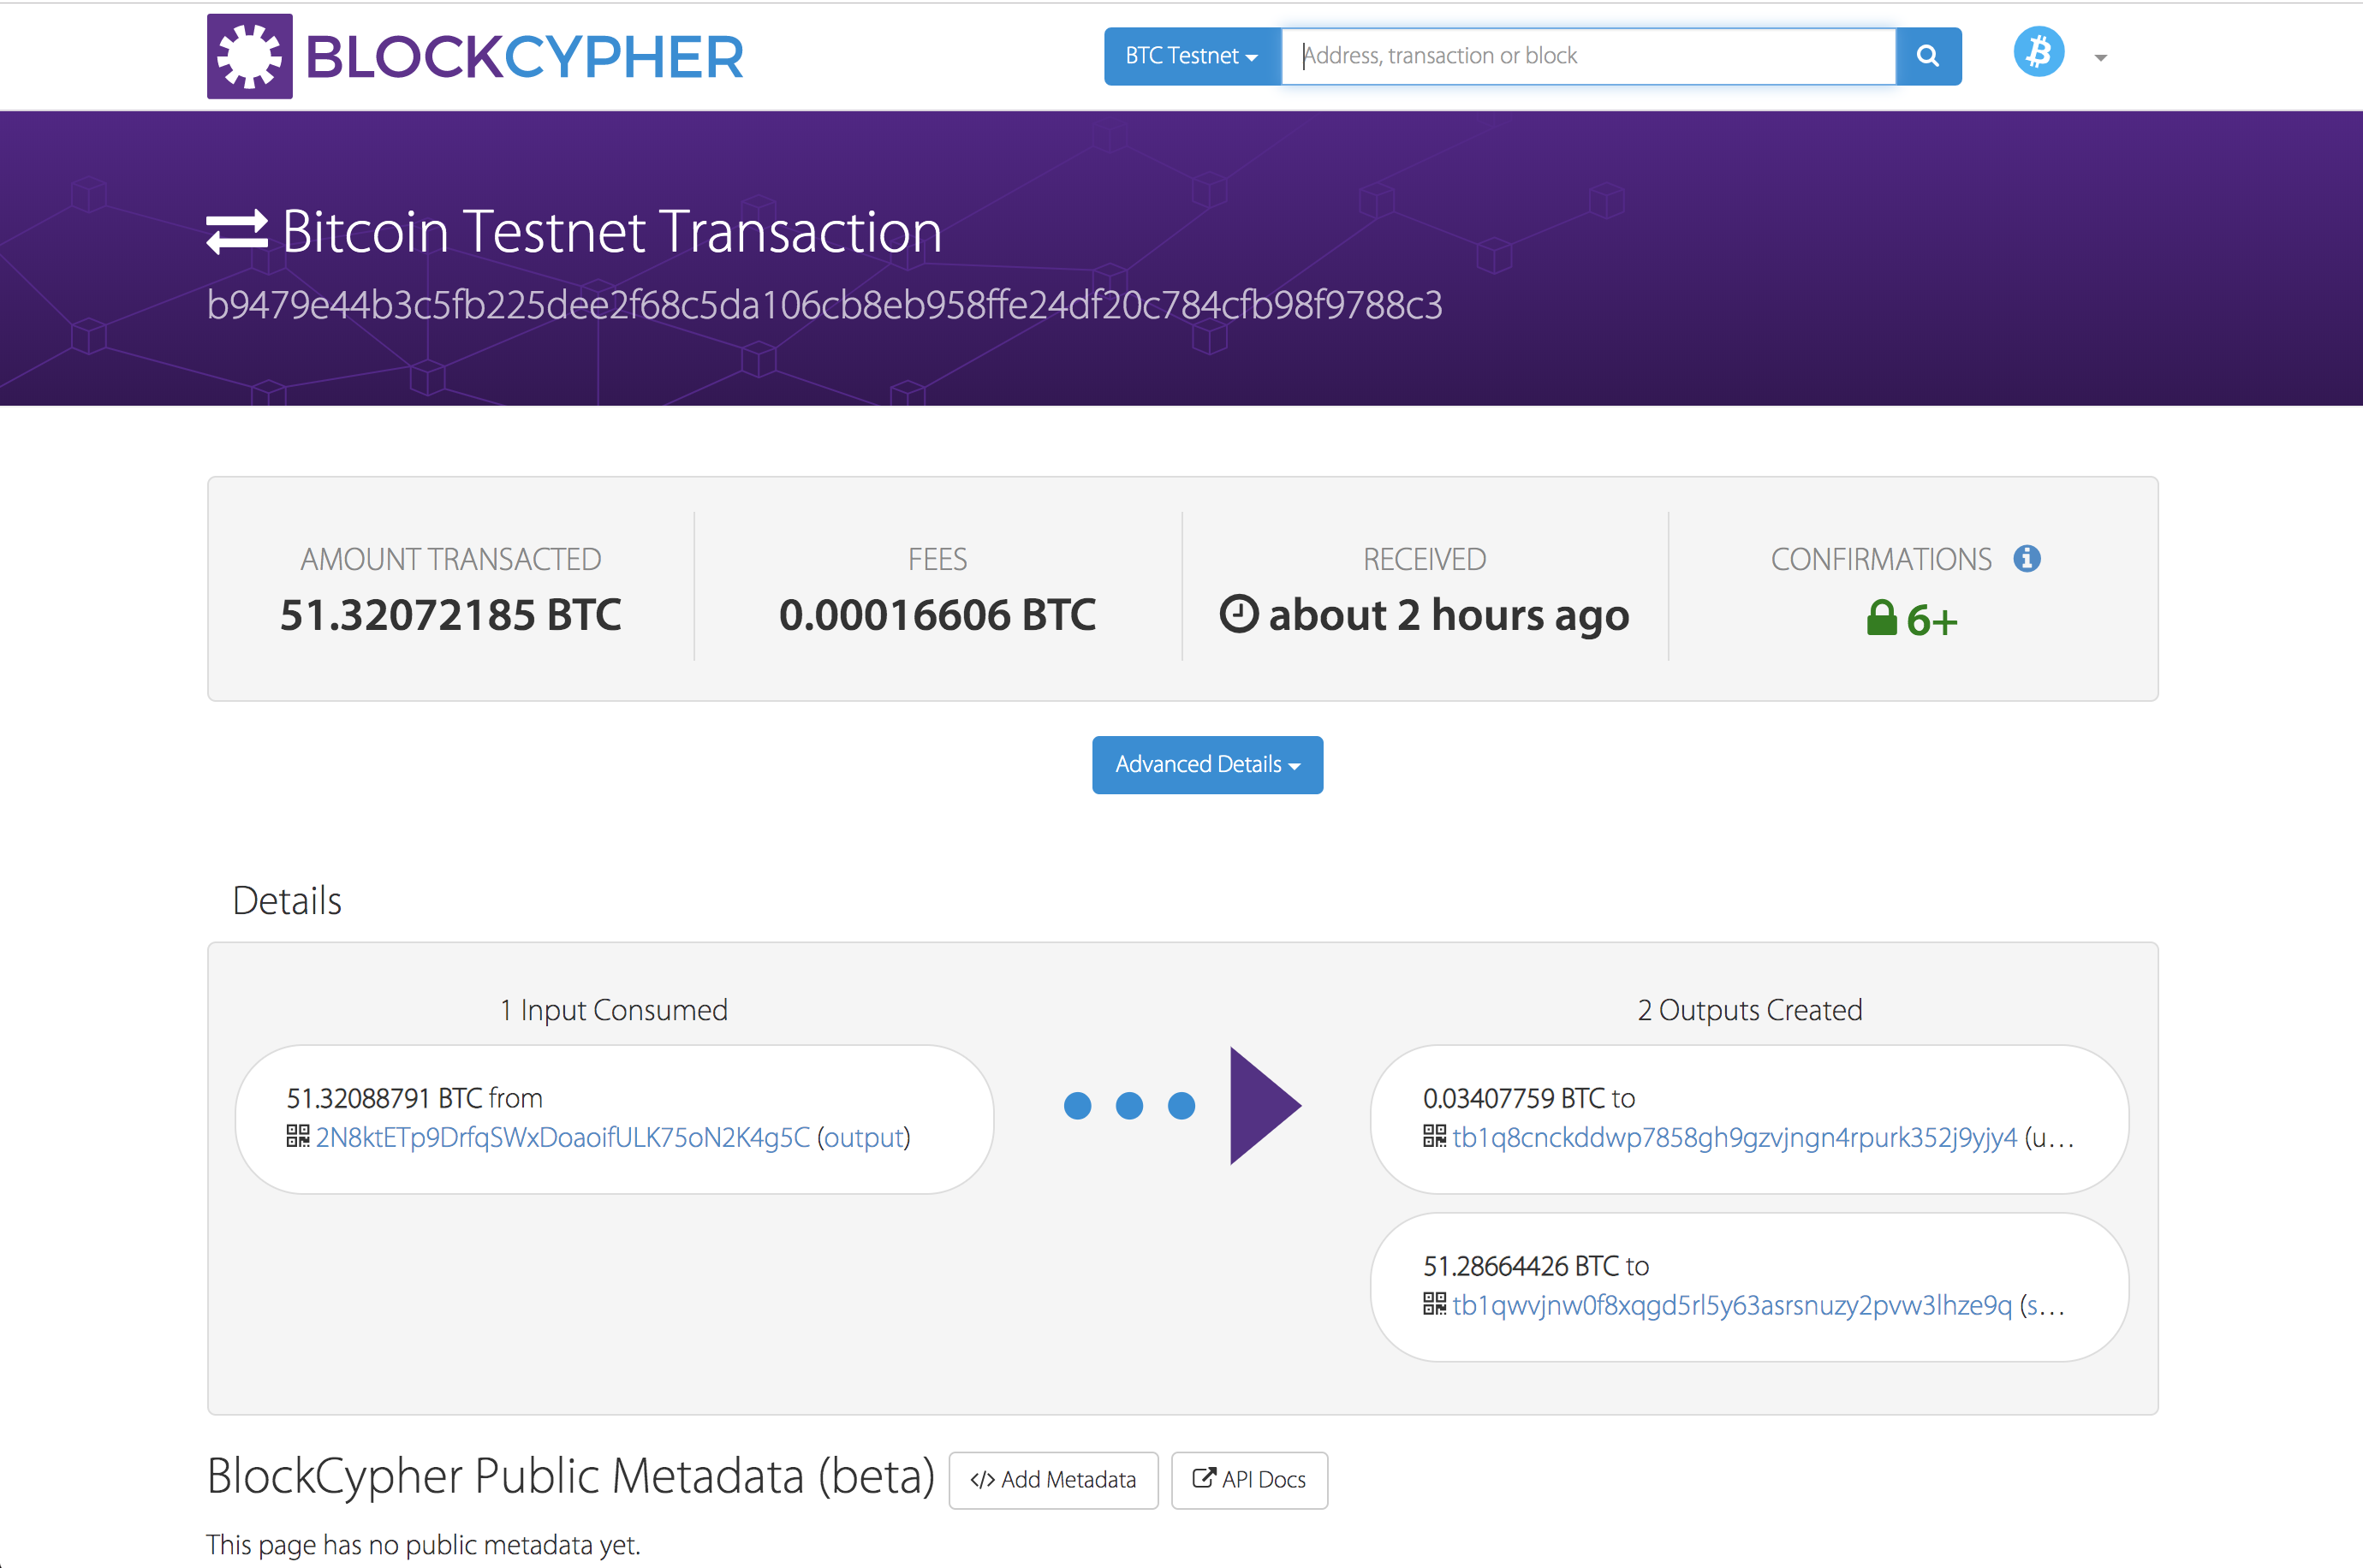Viewport: 2363px width, 1568px height.
Task: Focus the address, transaction or block field
Action: point(1587,56)
